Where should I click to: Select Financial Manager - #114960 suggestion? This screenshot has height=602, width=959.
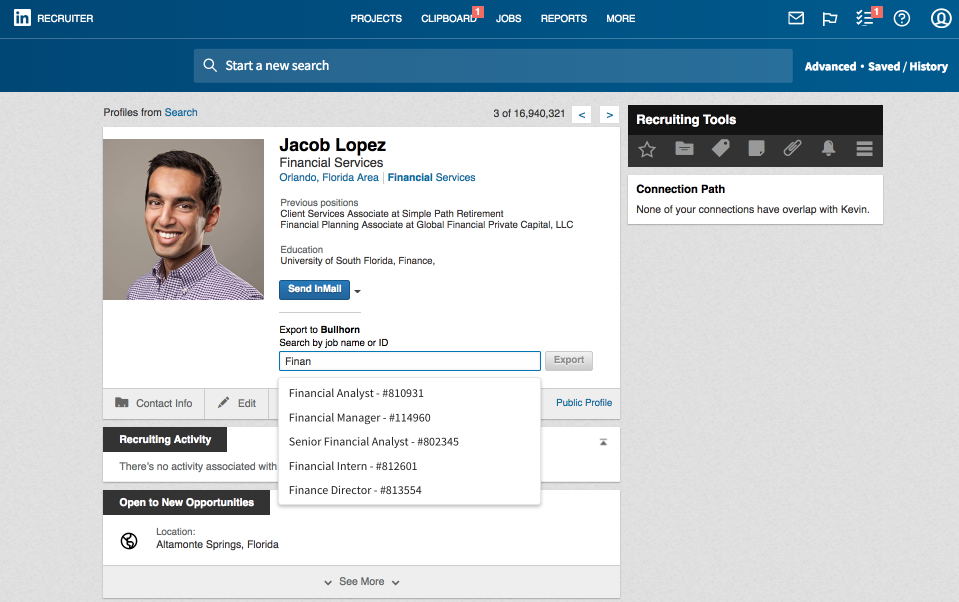(x=409, y=418)
